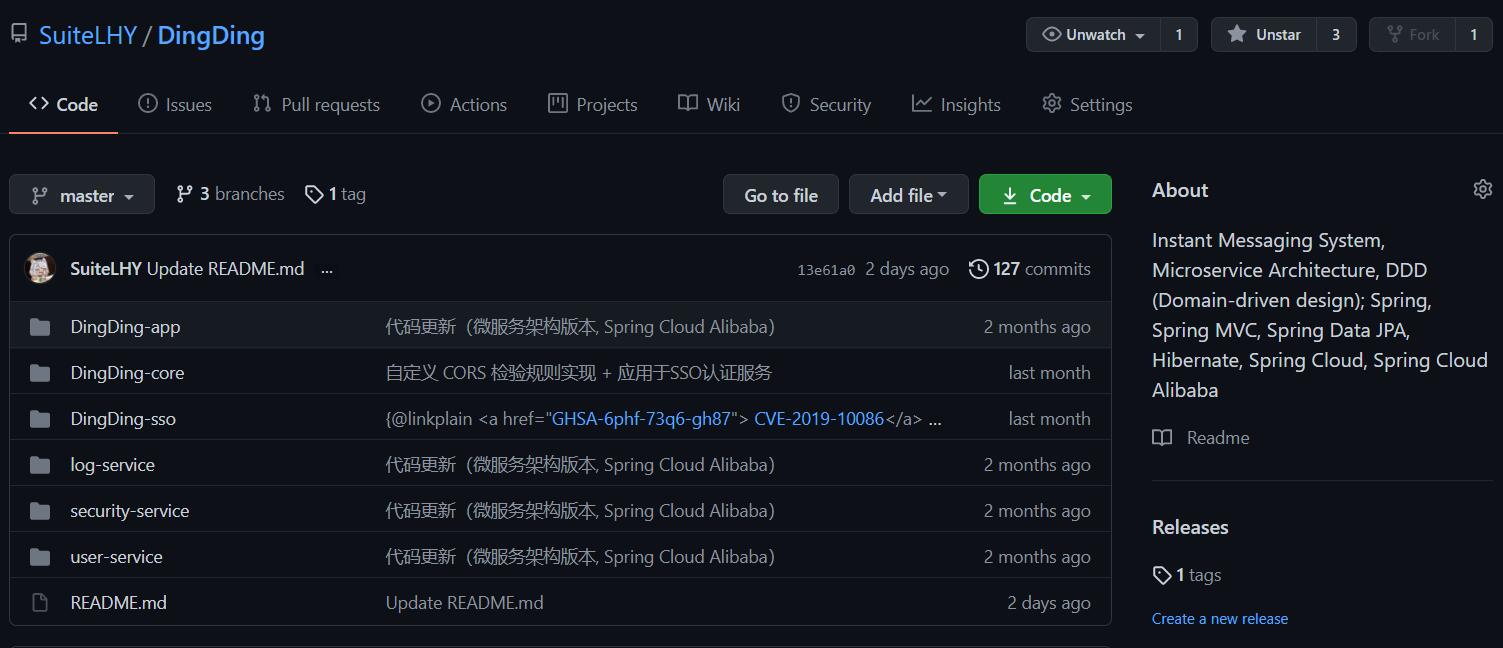Switch to the Pull requests tab
The width and height of the screenshot is (1503, 648).
[x=316, y=103]
